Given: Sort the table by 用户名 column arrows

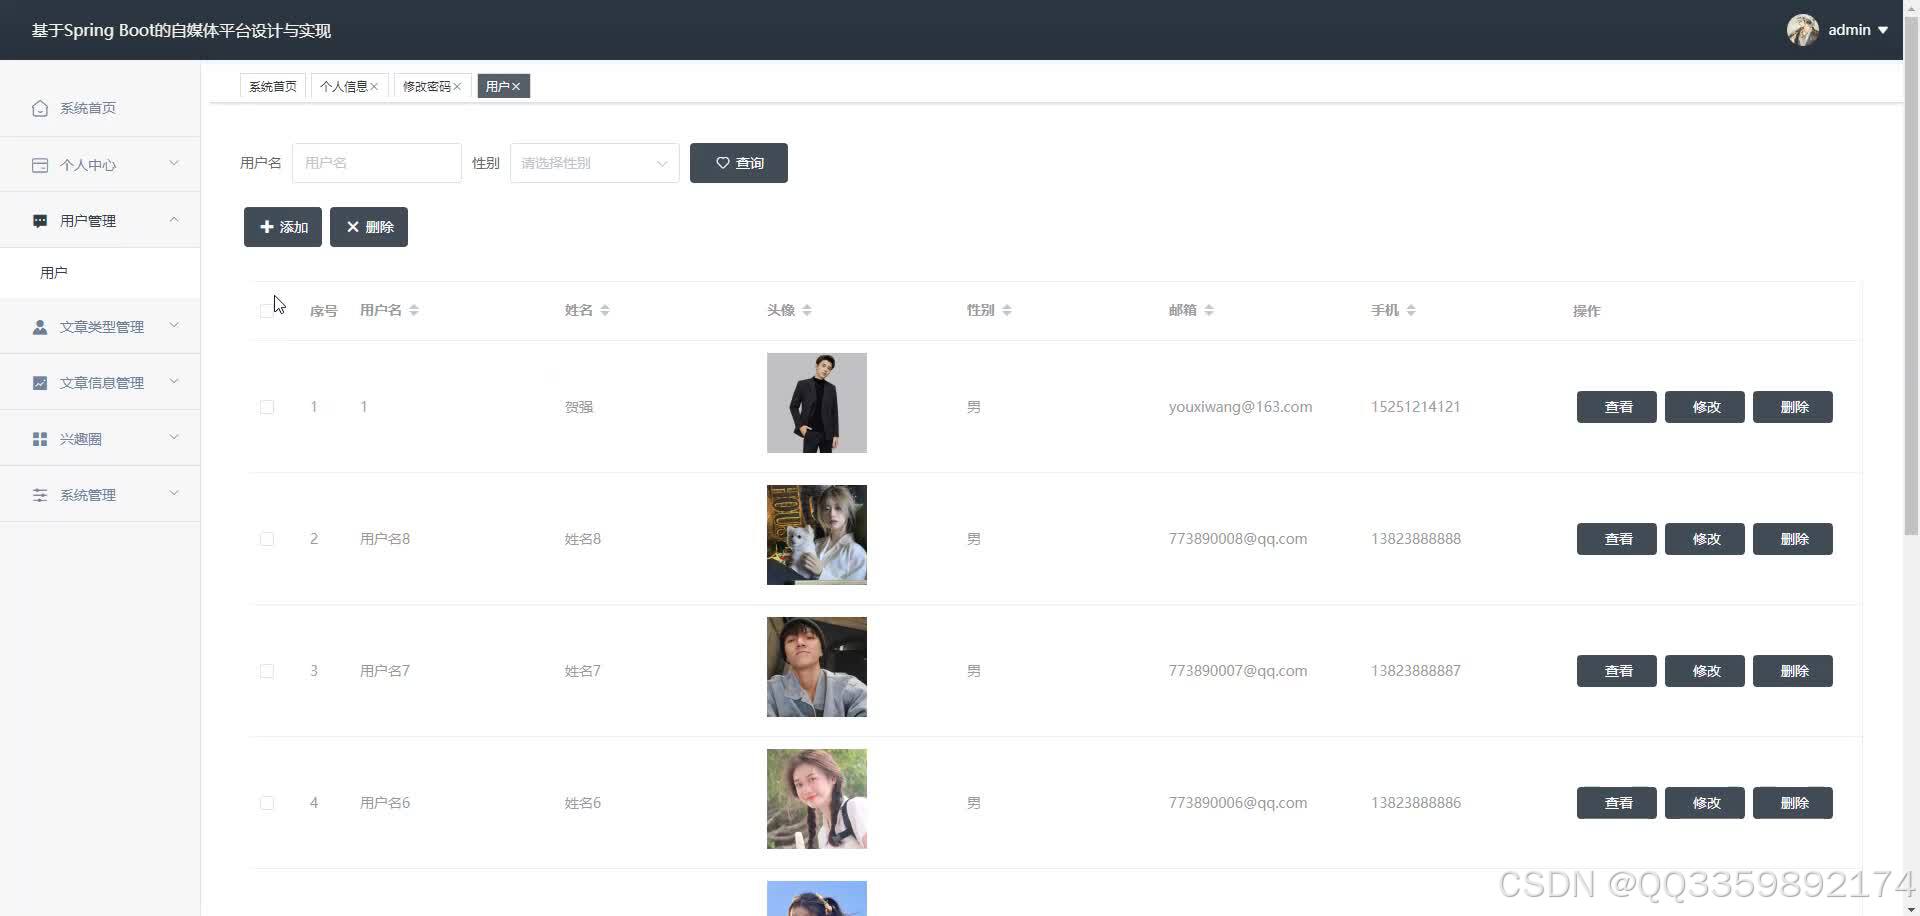Looking at the screenshot, I should 414,310.
